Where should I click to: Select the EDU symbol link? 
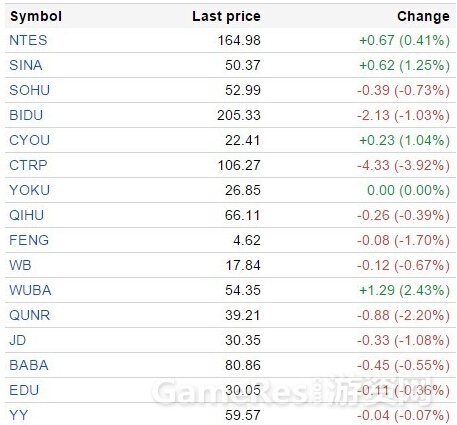24,390
